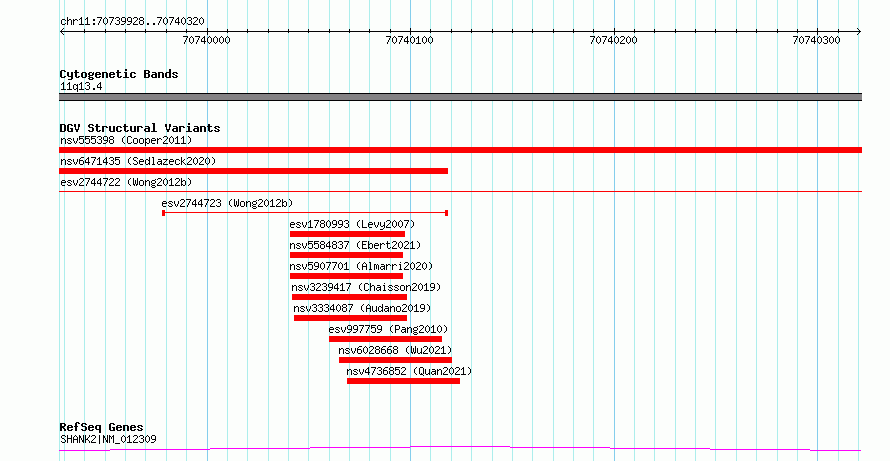The image size is (890, 461).
Task: Select the red bar under nsv6028668
Action: coord(396,360)
